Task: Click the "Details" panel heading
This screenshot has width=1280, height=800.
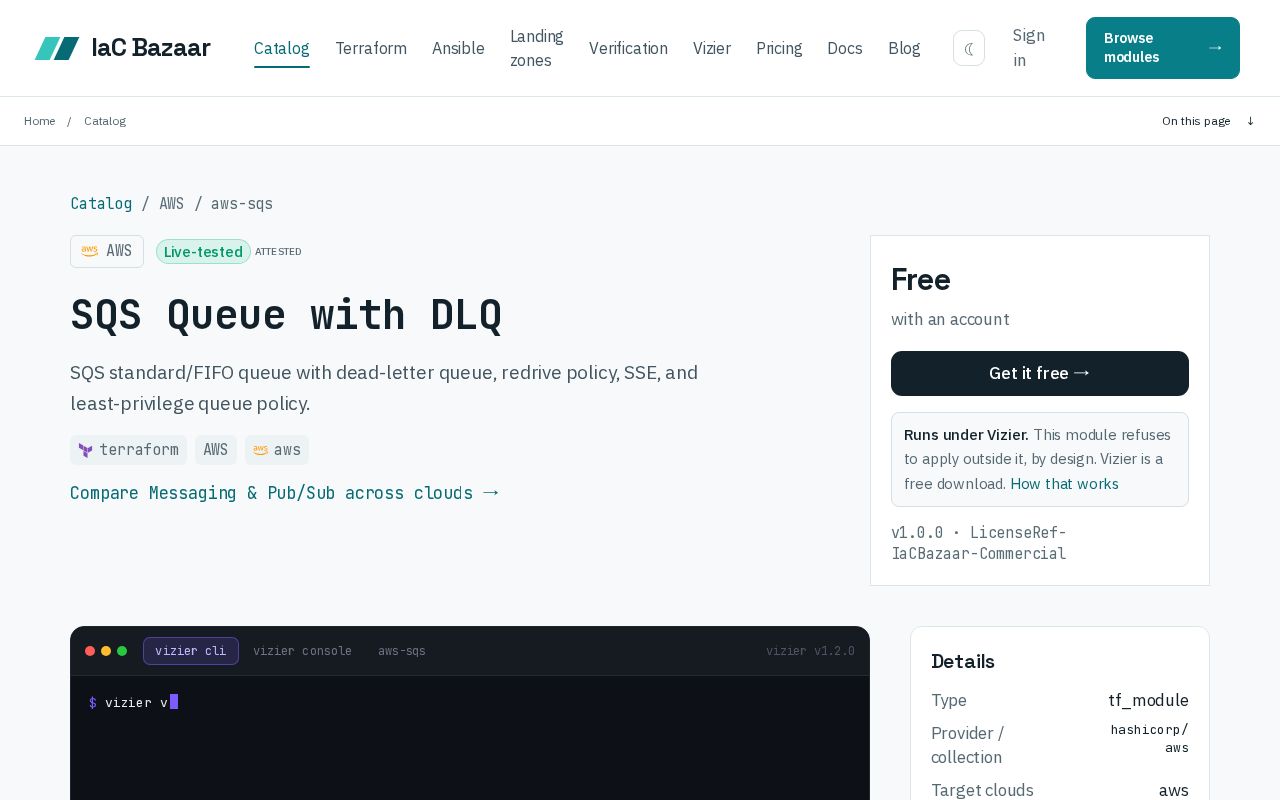Action: (x=963, y=661)
